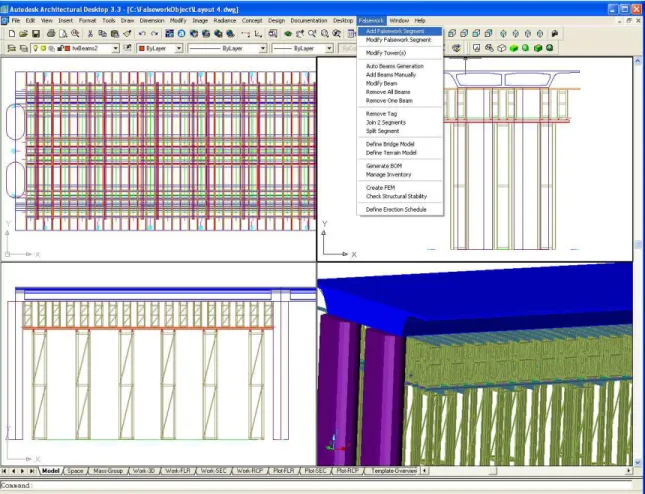
Task: Select the Gouraud Shaded green sphere icon
Action: tap(525, 48)
